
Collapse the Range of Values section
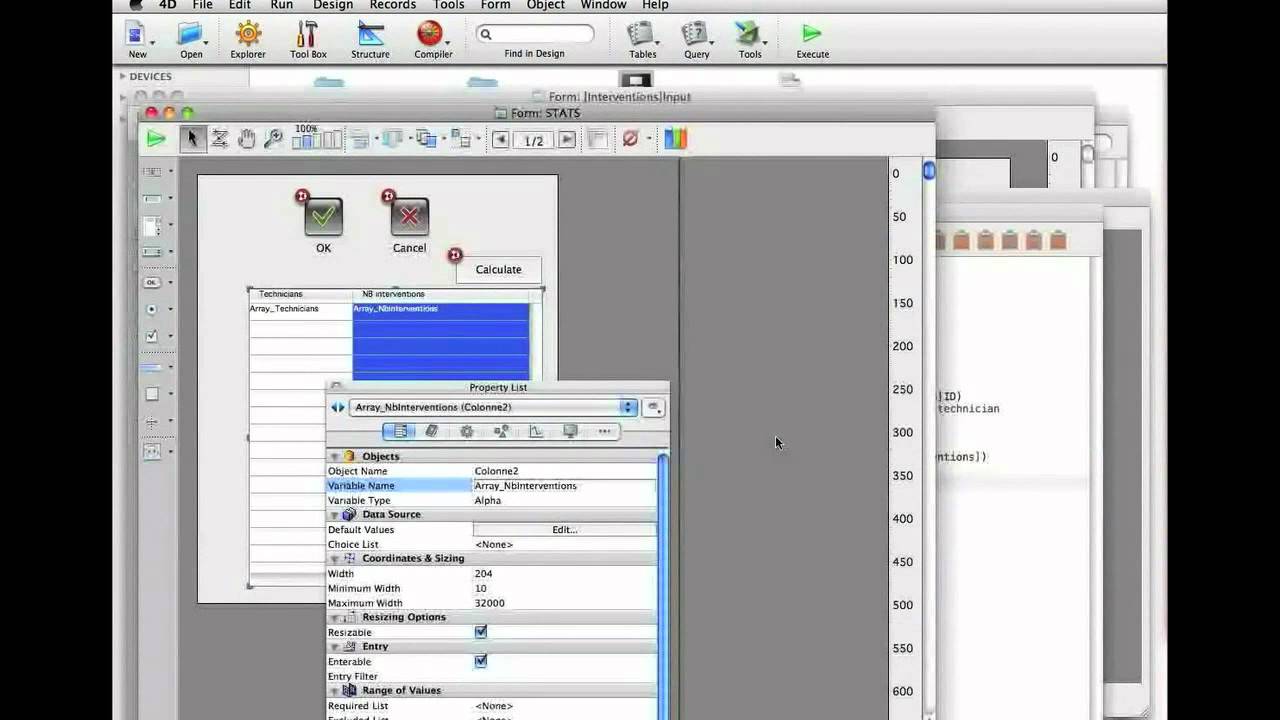(335, 691)
